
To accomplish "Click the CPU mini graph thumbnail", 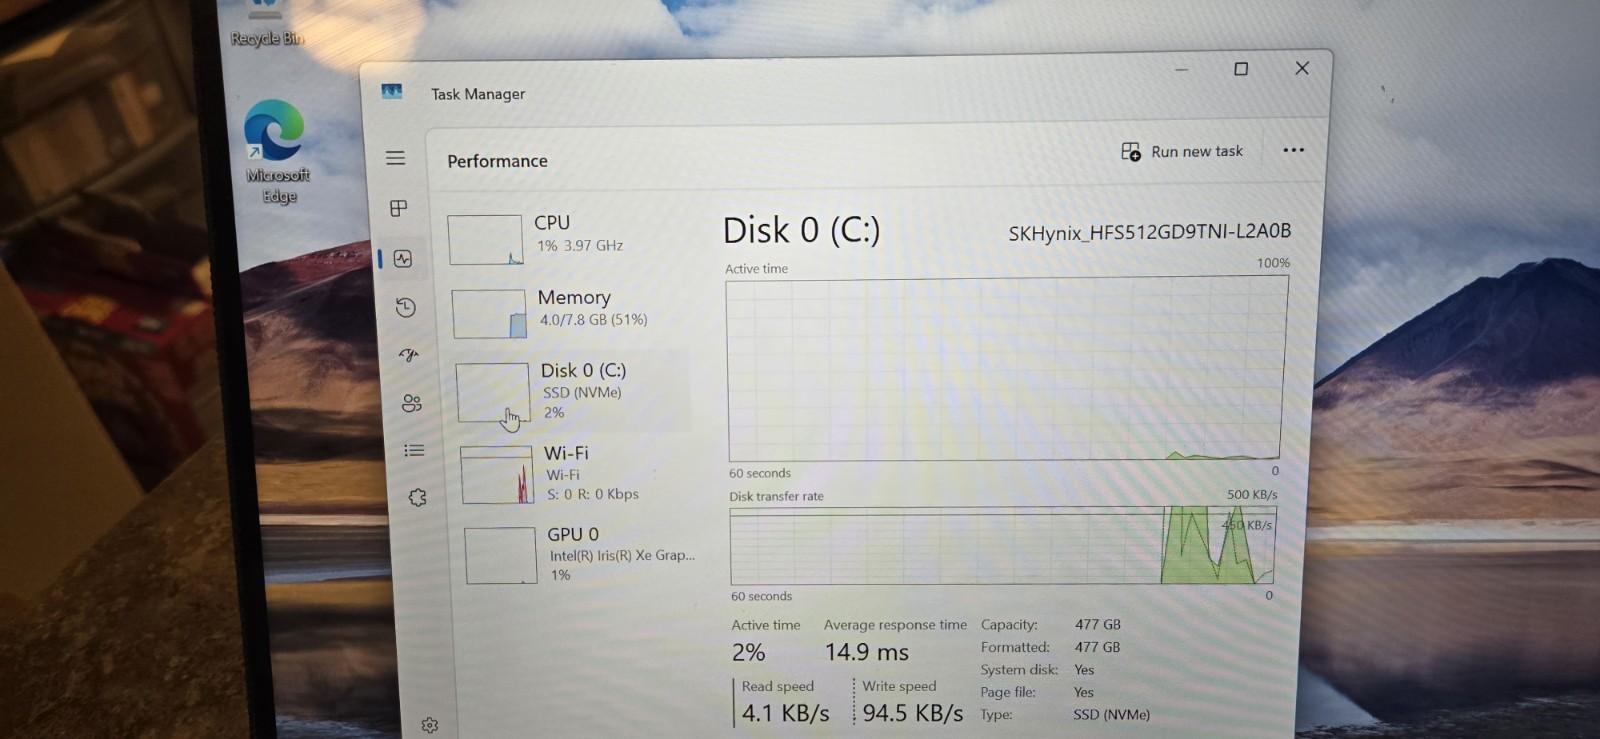I will tap(485, 240).
